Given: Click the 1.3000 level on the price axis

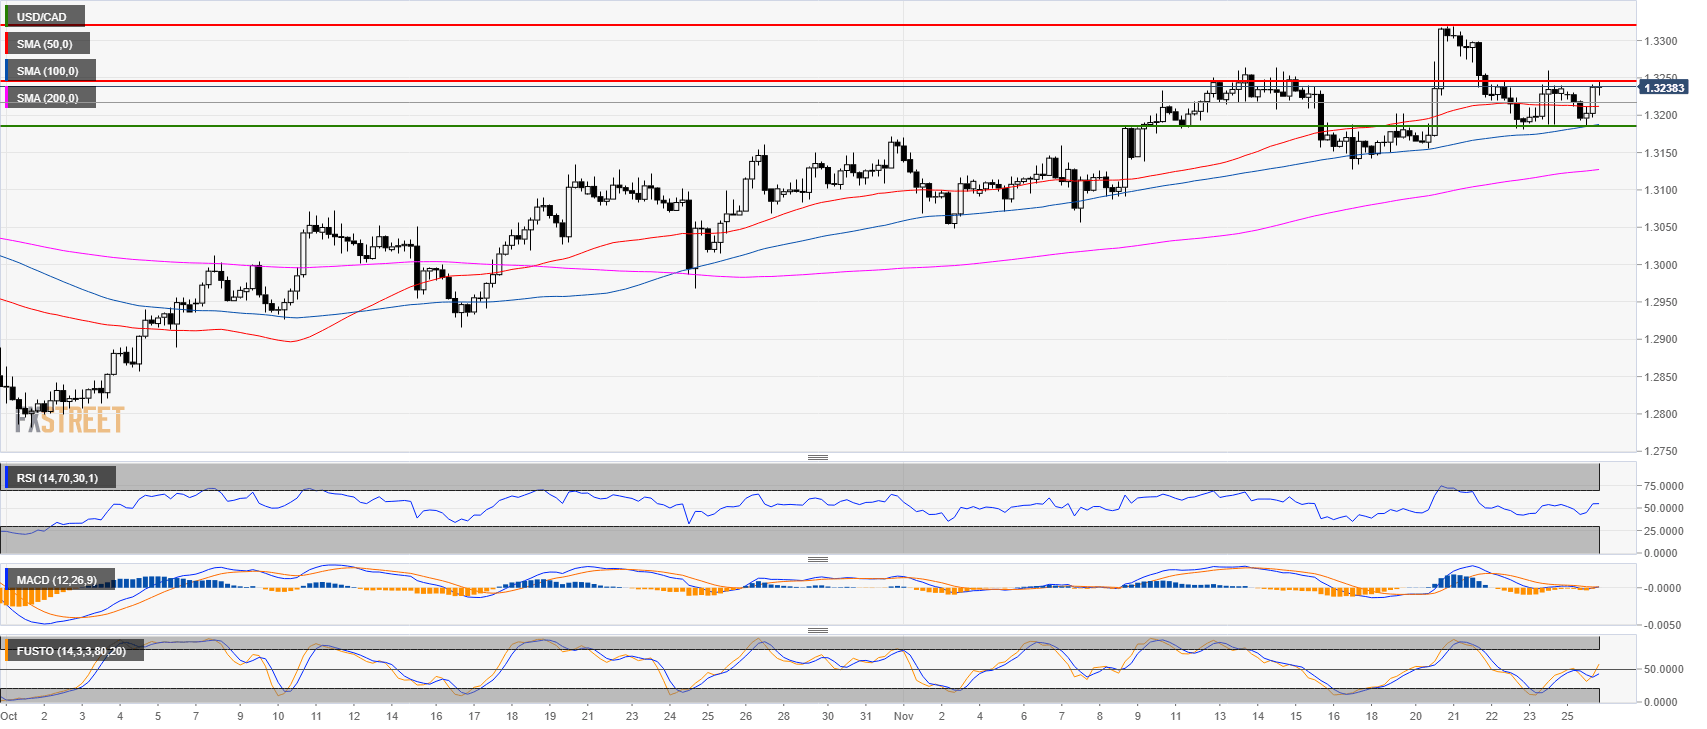Looking at the screenshot, I should (1661, 265).
